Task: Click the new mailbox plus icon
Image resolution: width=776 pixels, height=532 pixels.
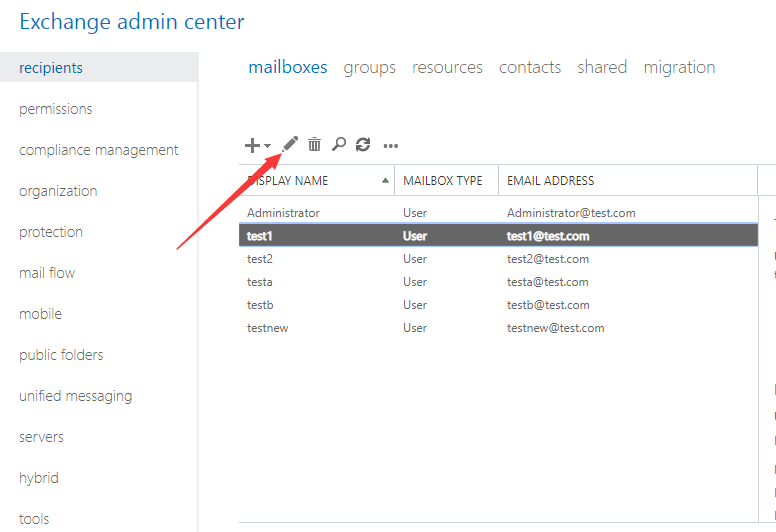Action: tap(252, 145)
